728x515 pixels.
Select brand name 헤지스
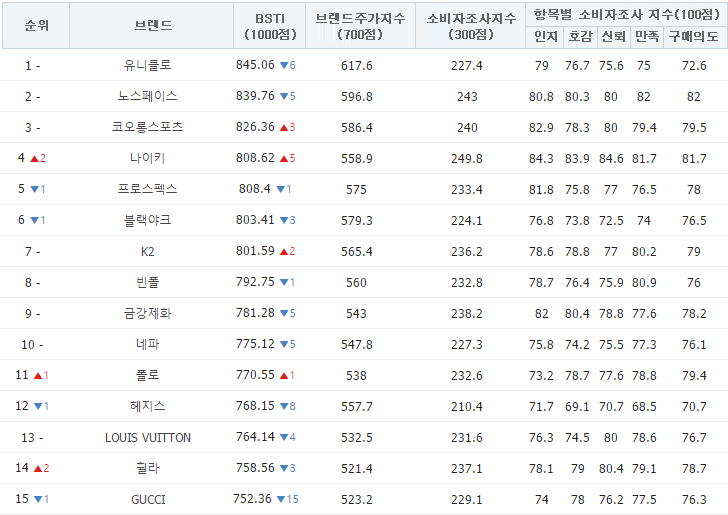(148, 406)
